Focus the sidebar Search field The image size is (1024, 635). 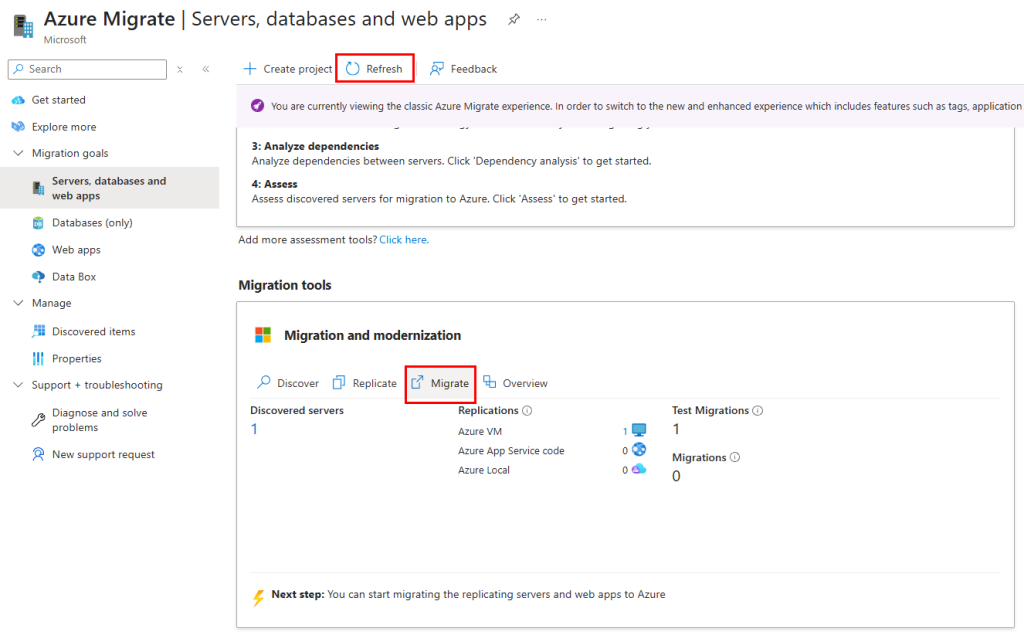(88, 69)
